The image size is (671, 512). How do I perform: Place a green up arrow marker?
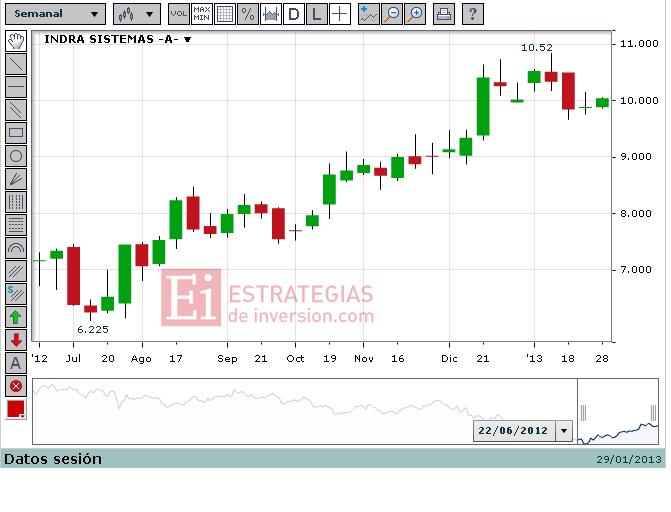pyautogui.click(x=16, y=318)
